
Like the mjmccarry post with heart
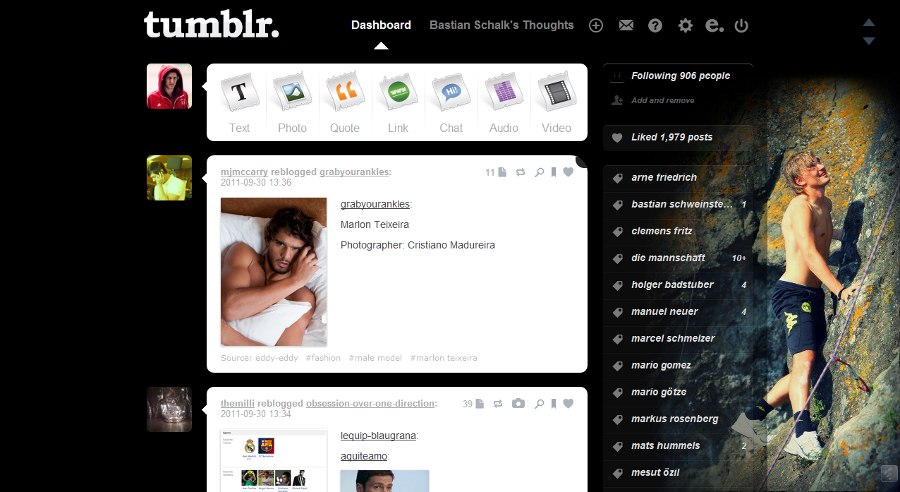click(568, 172)
